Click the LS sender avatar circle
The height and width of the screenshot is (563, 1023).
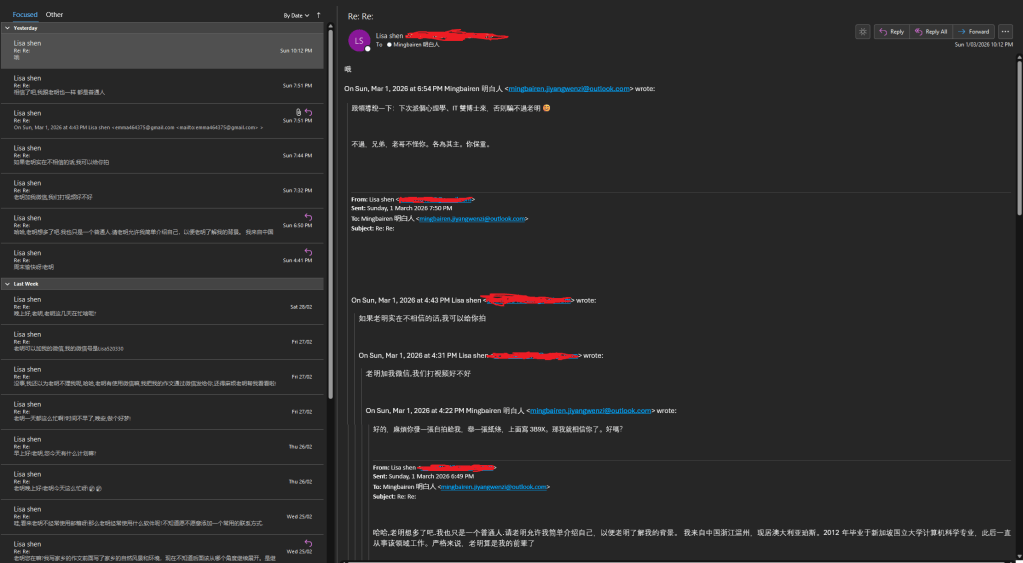(359, 41)
